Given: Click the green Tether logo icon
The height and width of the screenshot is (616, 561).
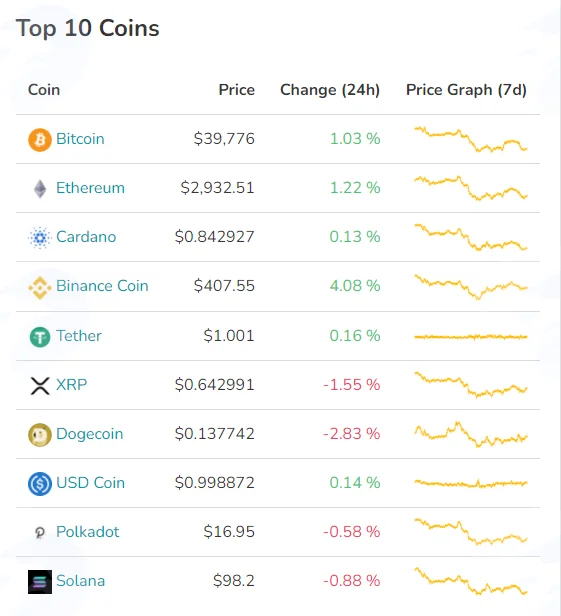Looking at the screenshot, I should click(x=40, y=337).
